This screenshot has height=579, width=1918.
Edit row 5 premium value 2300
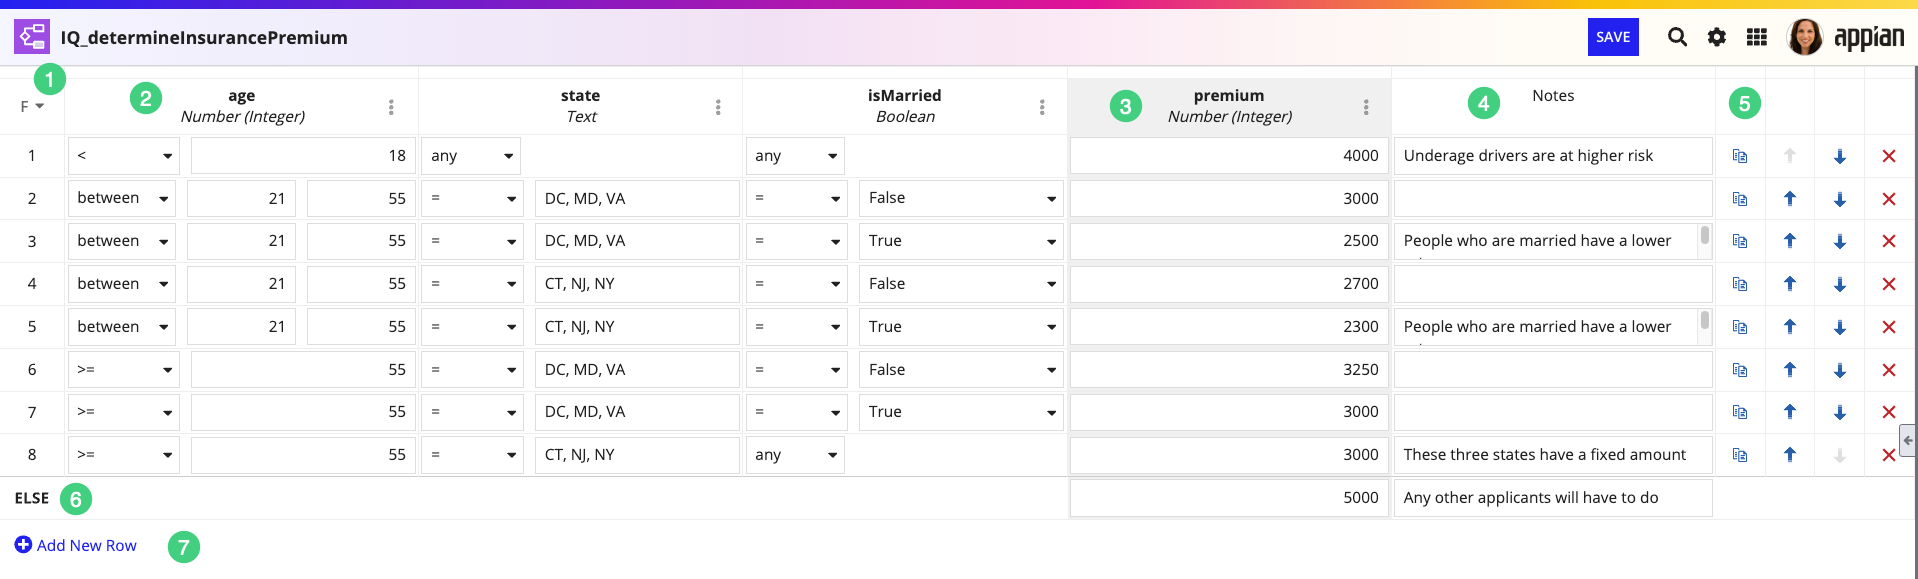[x=1229, y=327]
